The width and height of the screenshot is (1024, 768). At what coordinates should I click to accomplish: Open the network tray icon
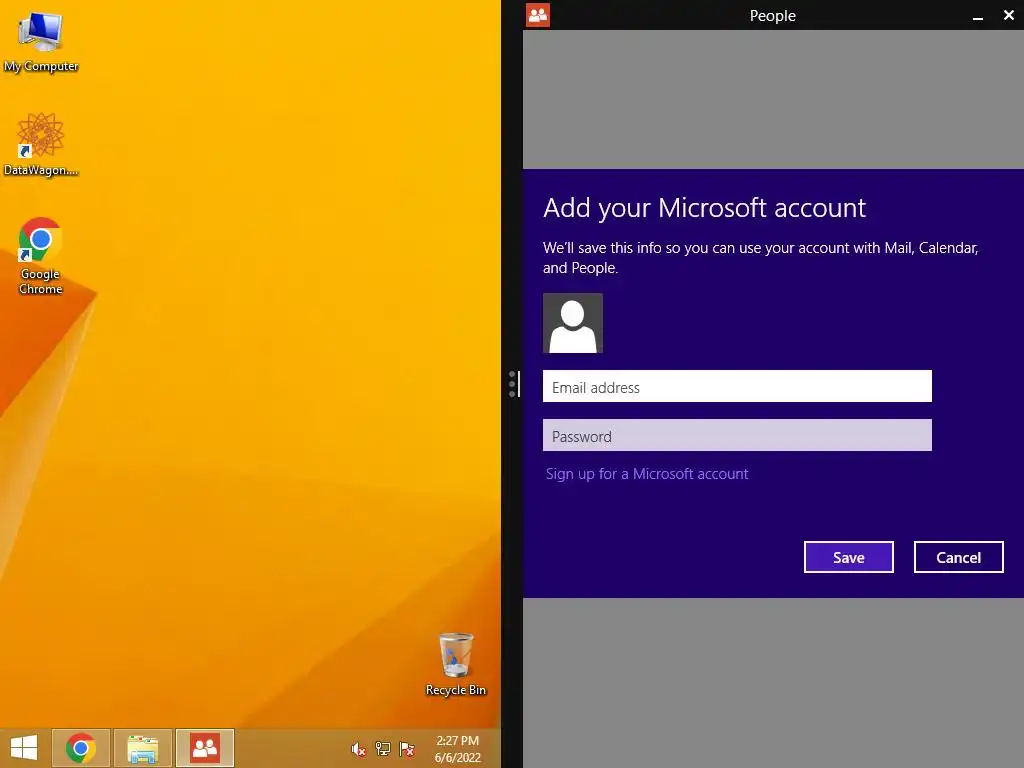click(383, 748)
